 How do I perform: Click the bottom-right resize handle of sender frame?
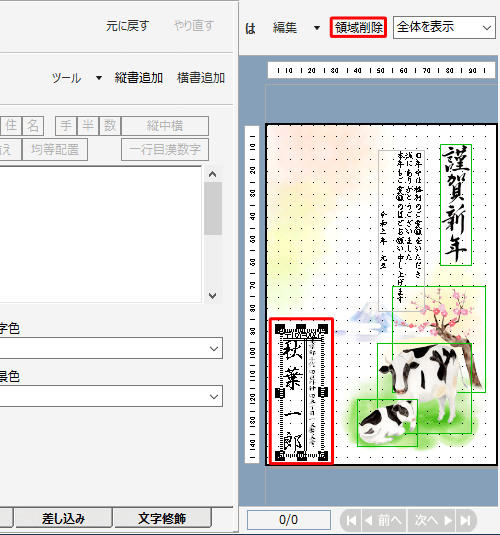(x=323, y=456)
